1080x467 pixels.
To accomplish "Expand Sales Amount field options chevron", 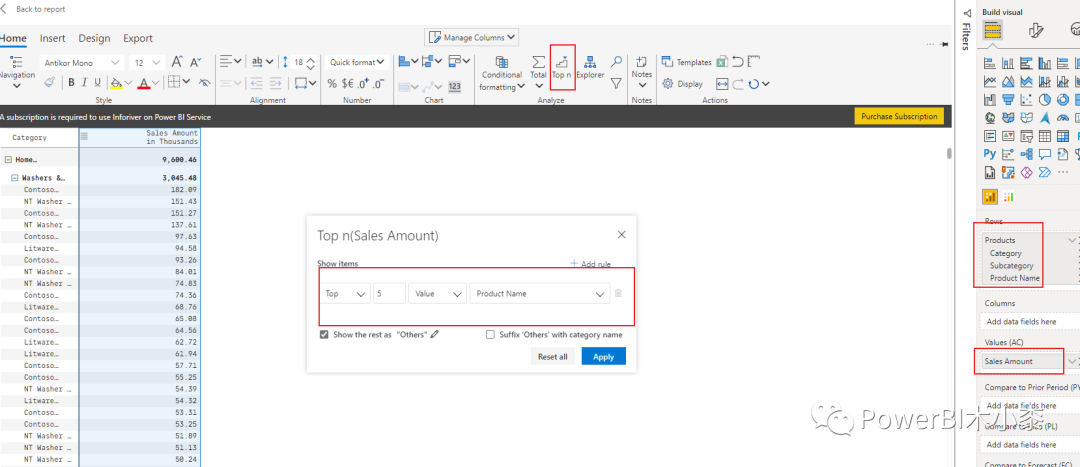I will [x=1071, y=361].
